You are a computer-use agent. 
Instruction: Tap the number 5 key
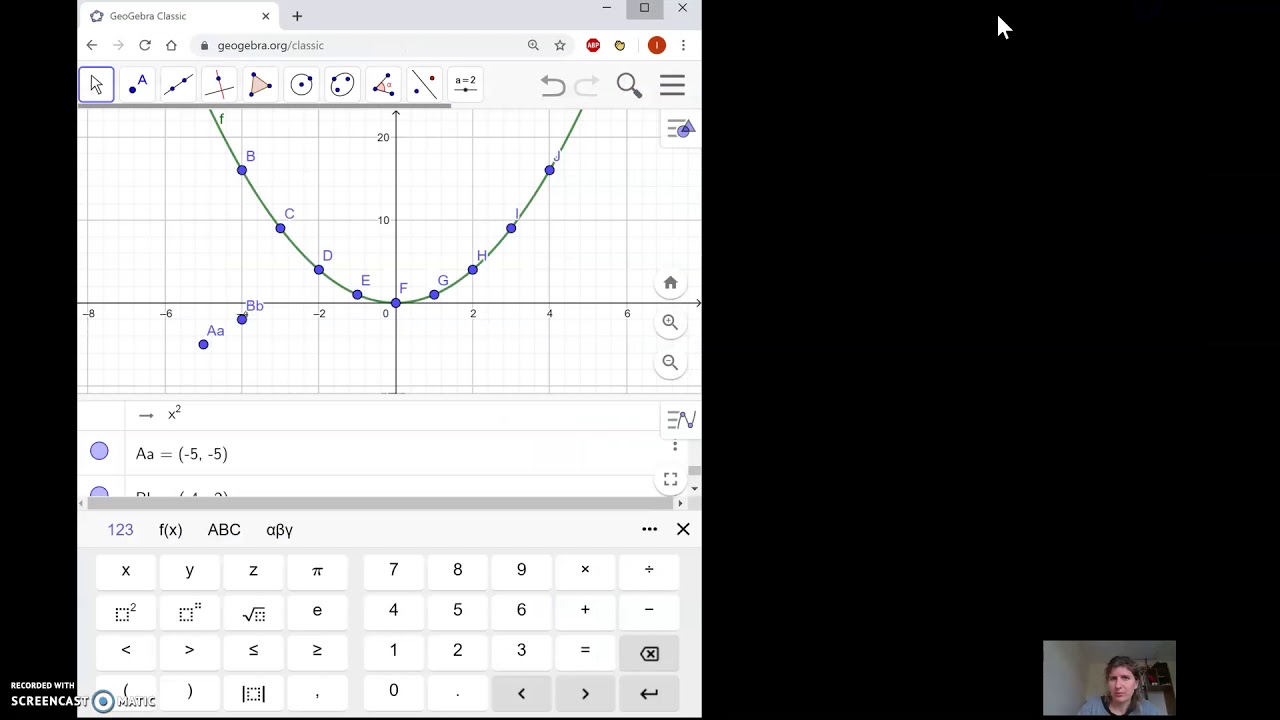coord(457,611)
